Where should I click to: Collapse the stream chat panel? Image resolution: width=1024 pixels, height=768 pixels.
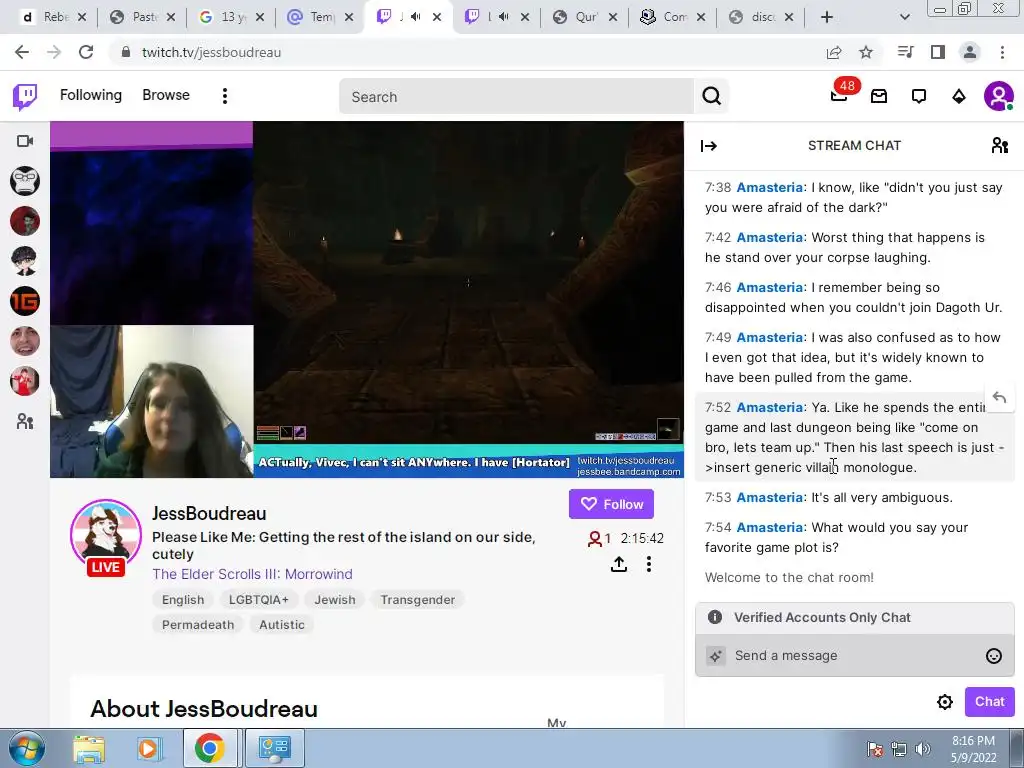coord(709,146)
